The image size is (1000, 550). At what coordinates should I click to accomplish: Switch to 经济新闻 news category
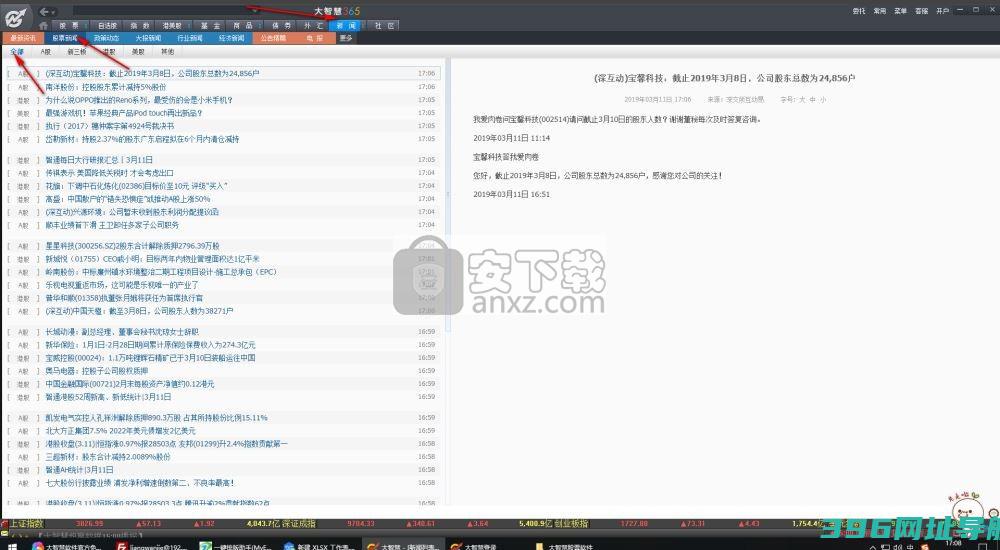[232, 38]
